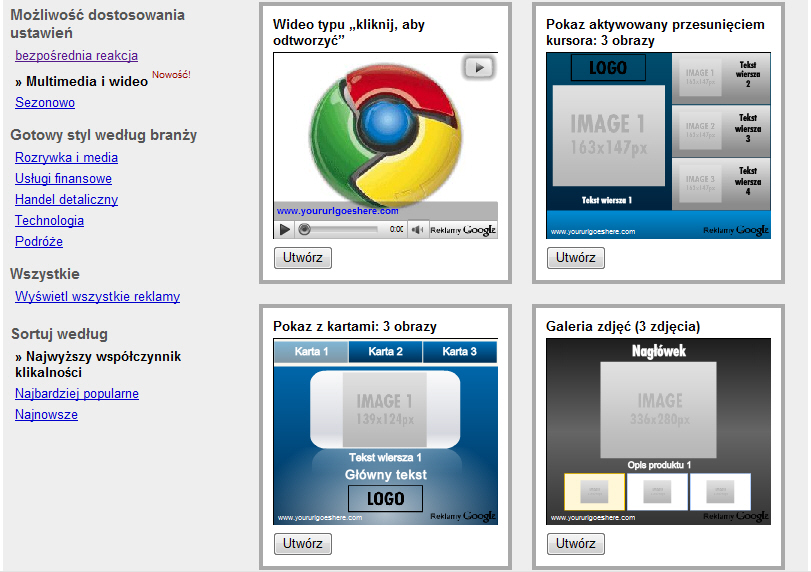Select the Karta 2 tab

click(385, 352)
